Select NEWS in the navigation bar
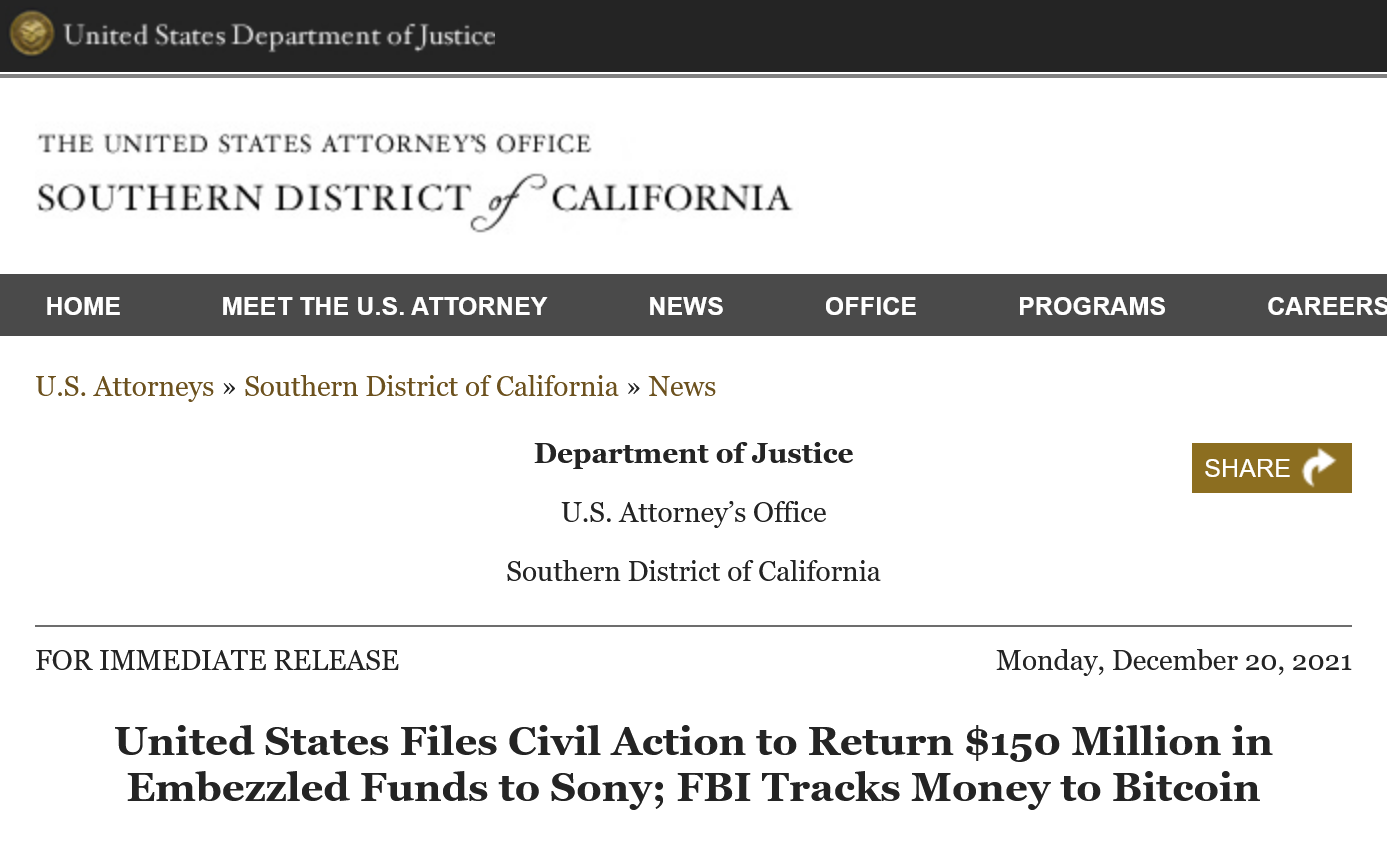The height and width of the screenshot is (844, 1387). point(685,306)
